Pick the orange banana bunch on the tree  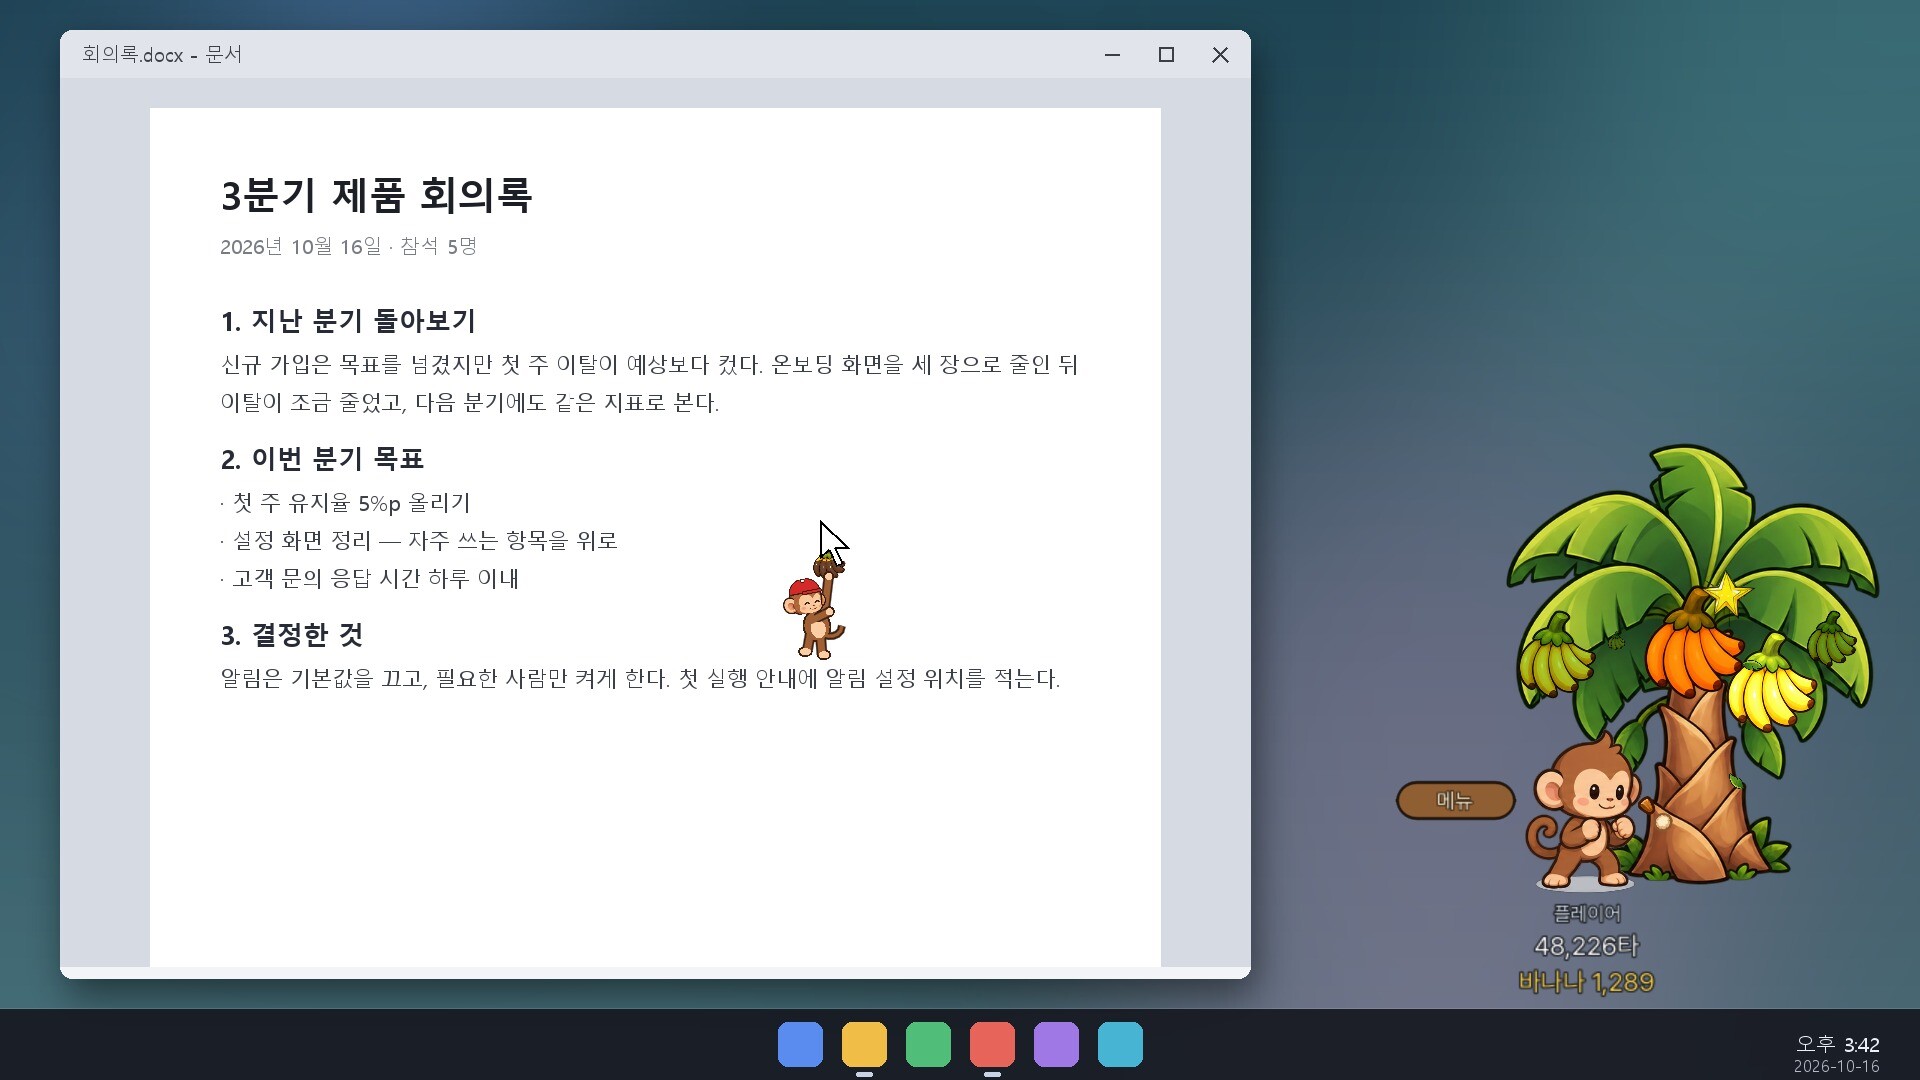1692,647
